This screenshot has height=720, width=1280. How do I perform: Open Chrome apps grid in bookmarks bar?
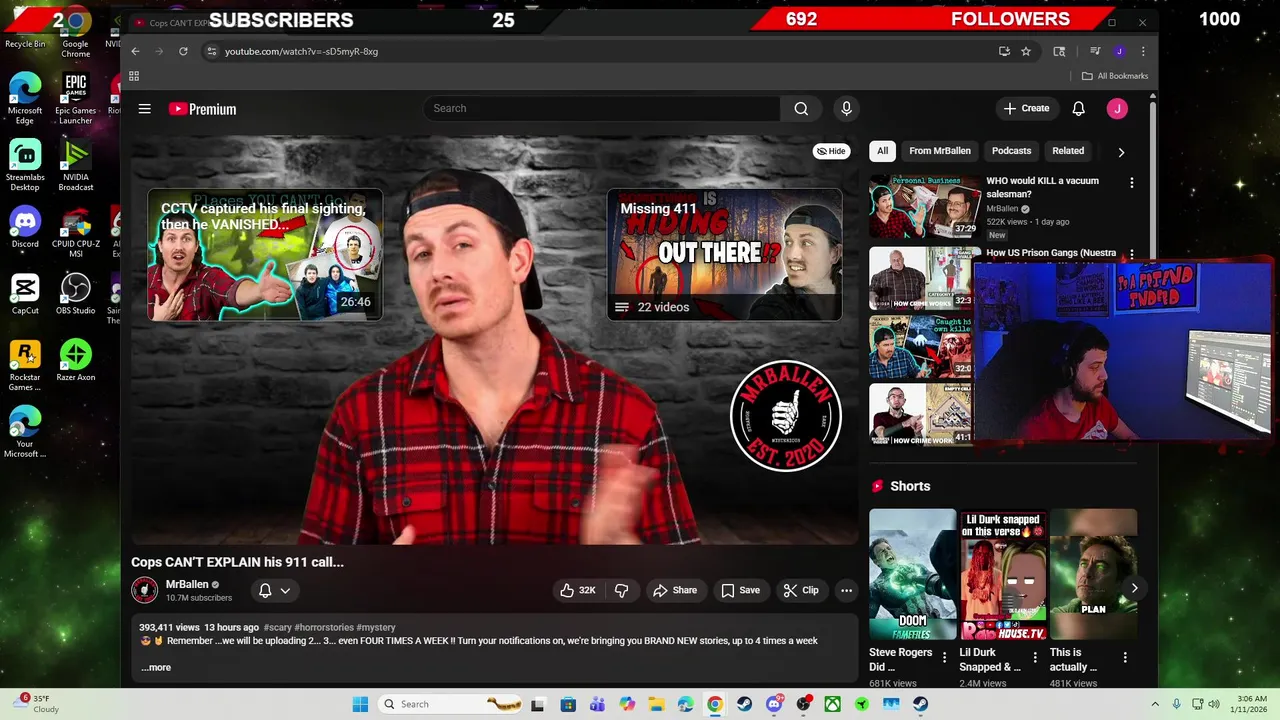(134, 76)
